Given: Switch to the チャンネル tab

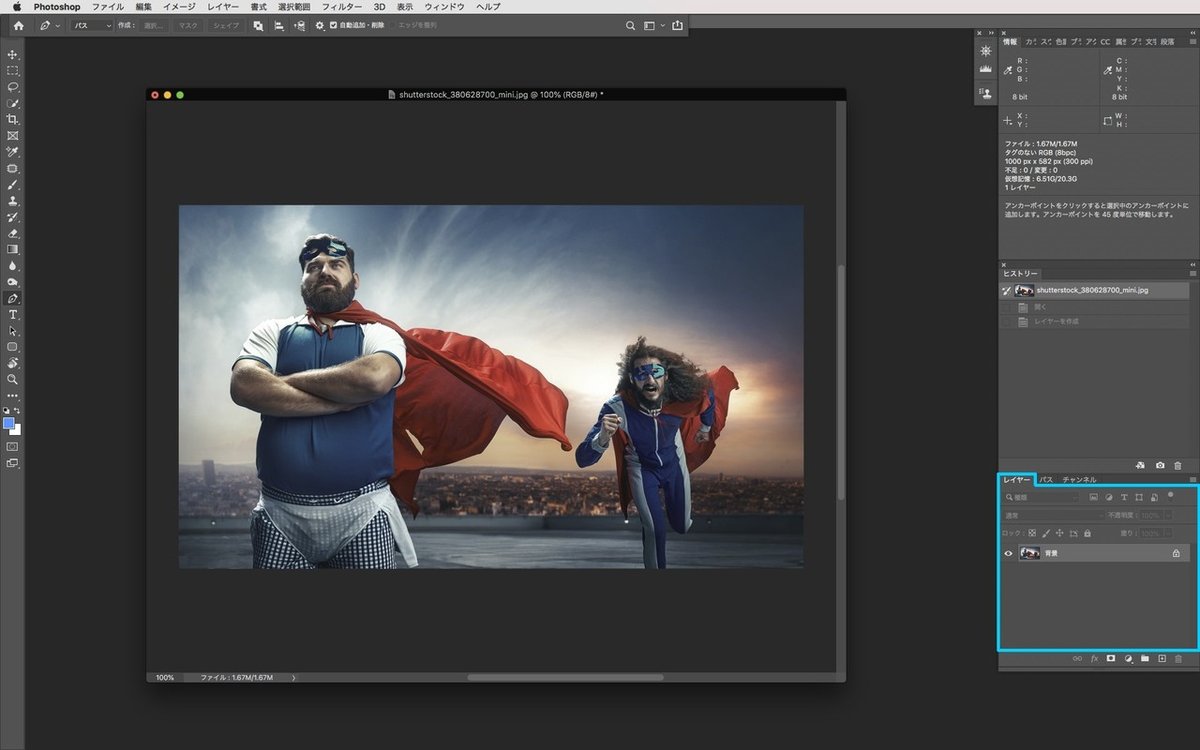Looking at the screenshot, I should point(1079,480).
